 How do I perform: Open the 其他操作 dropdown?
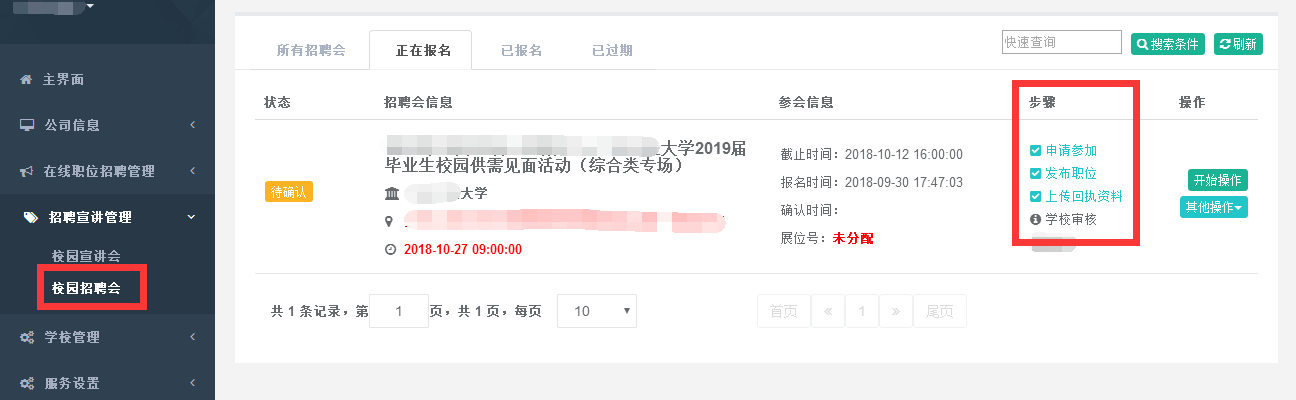(1214, 207)
